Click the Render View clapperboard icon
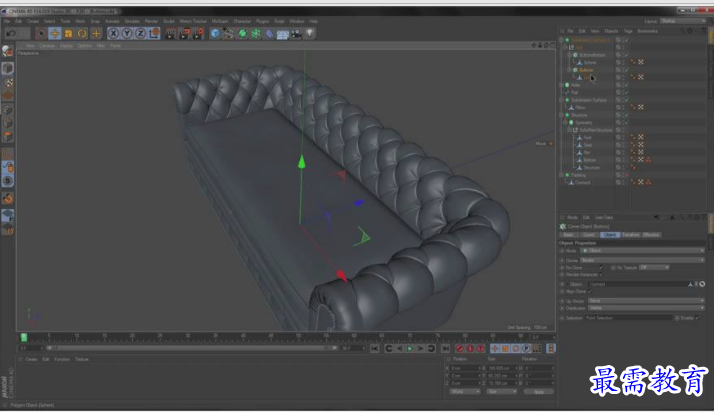714x412 pixels. (x=170, y=33)
